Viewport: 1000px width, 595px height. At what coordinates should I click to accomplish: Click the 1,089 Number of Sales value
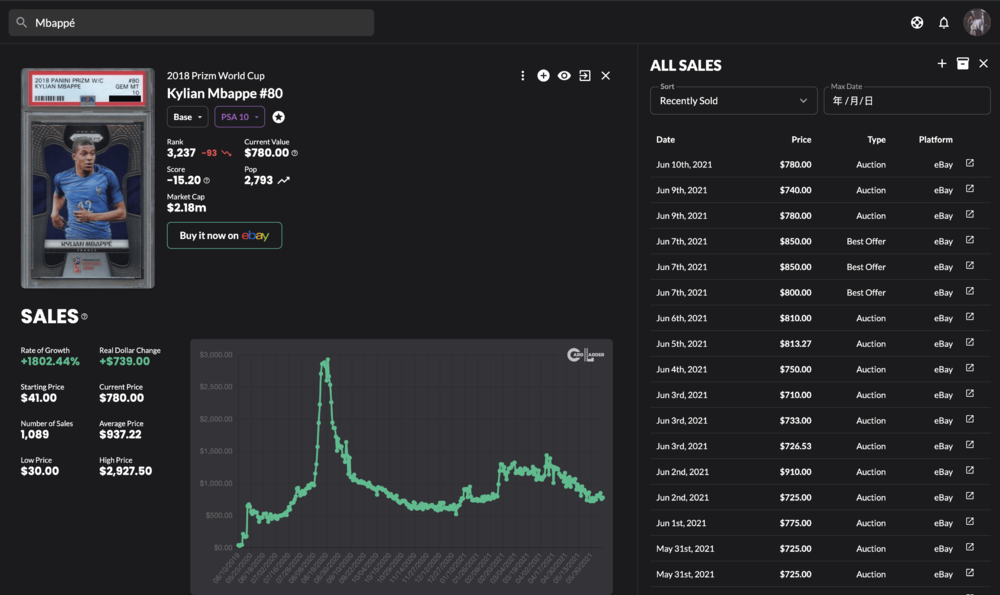tap(34, 435)
